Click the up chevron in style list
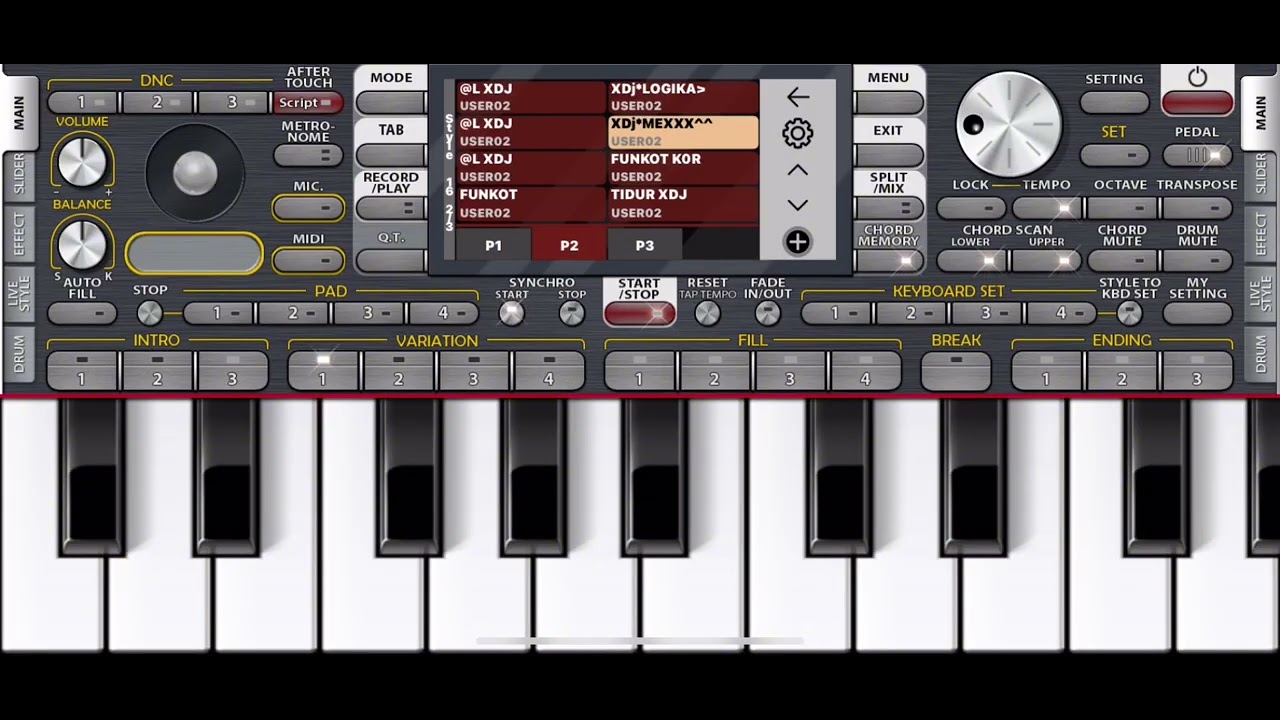Viewport: 1280px width, 720px height. pos(797,171)
